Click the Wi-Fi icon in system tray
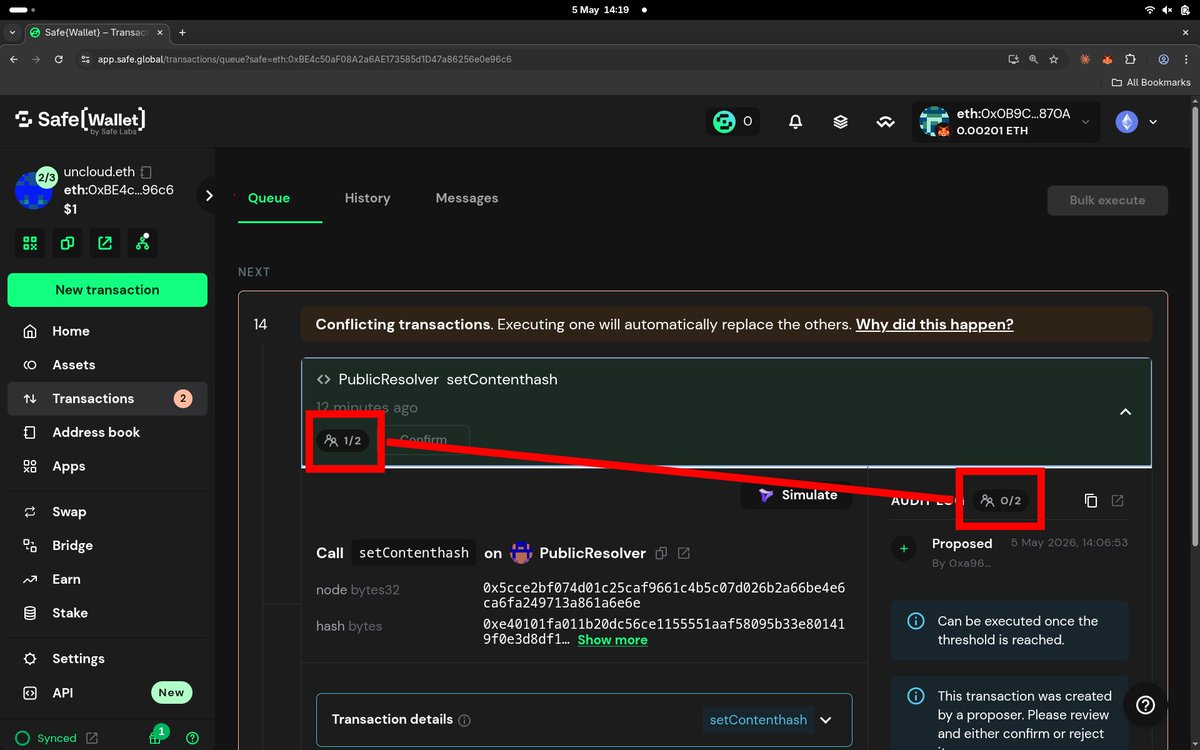 click(1150, 9)
